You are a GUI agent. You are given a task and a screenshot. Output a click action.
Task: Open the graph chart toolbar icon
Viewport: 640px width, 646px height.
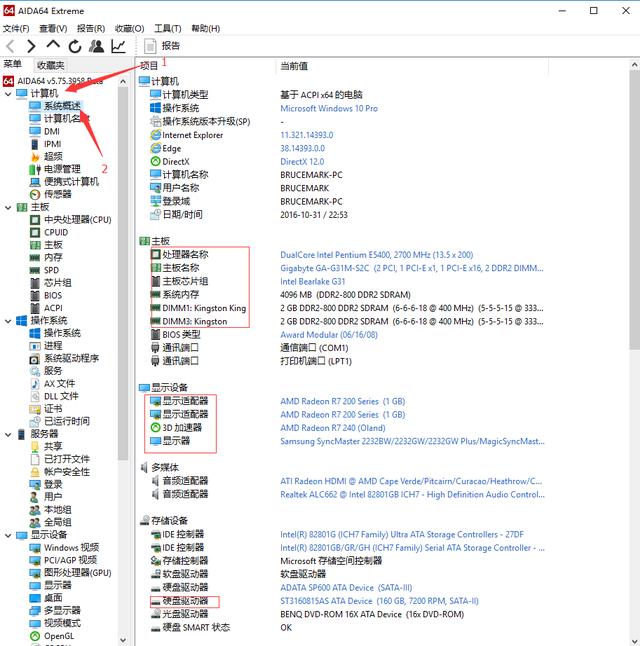tap(118, 46)
